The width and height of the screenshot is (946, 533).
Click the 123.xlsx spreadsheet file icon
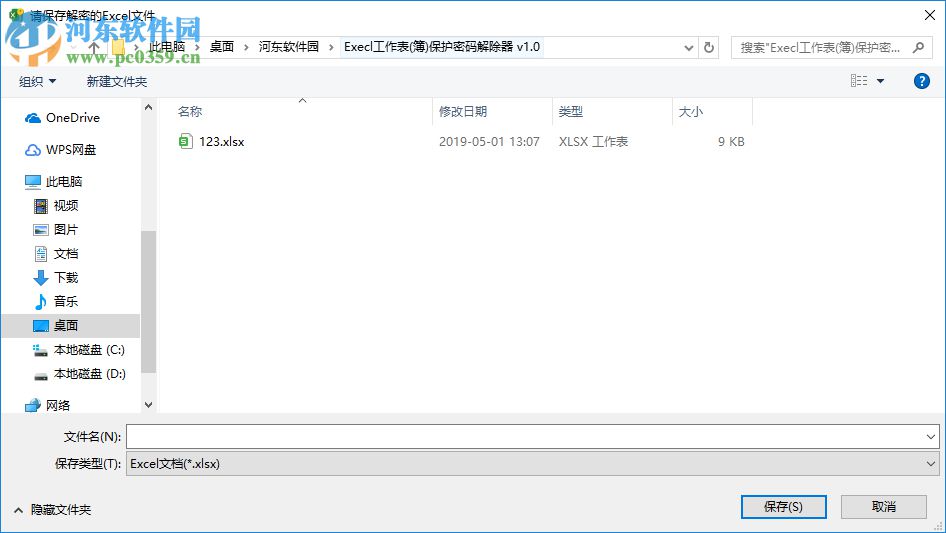(x=185, y=141)
